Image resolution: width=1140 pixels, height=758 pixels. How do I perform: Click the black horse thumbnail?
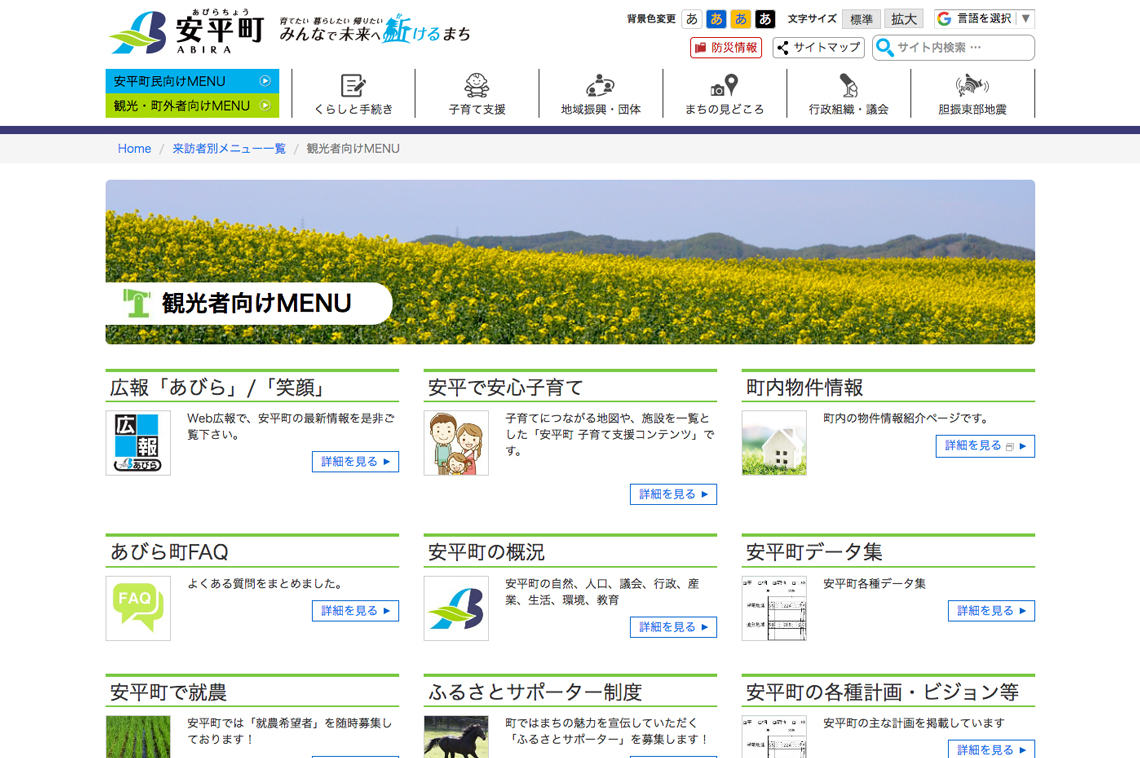pyautogui.click(x=457, y=737)
